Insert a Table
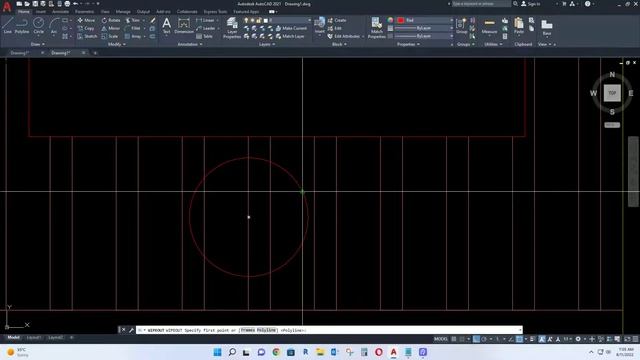Image resolution: width=640 pixels, height=360 pixels. click(204, 36)
